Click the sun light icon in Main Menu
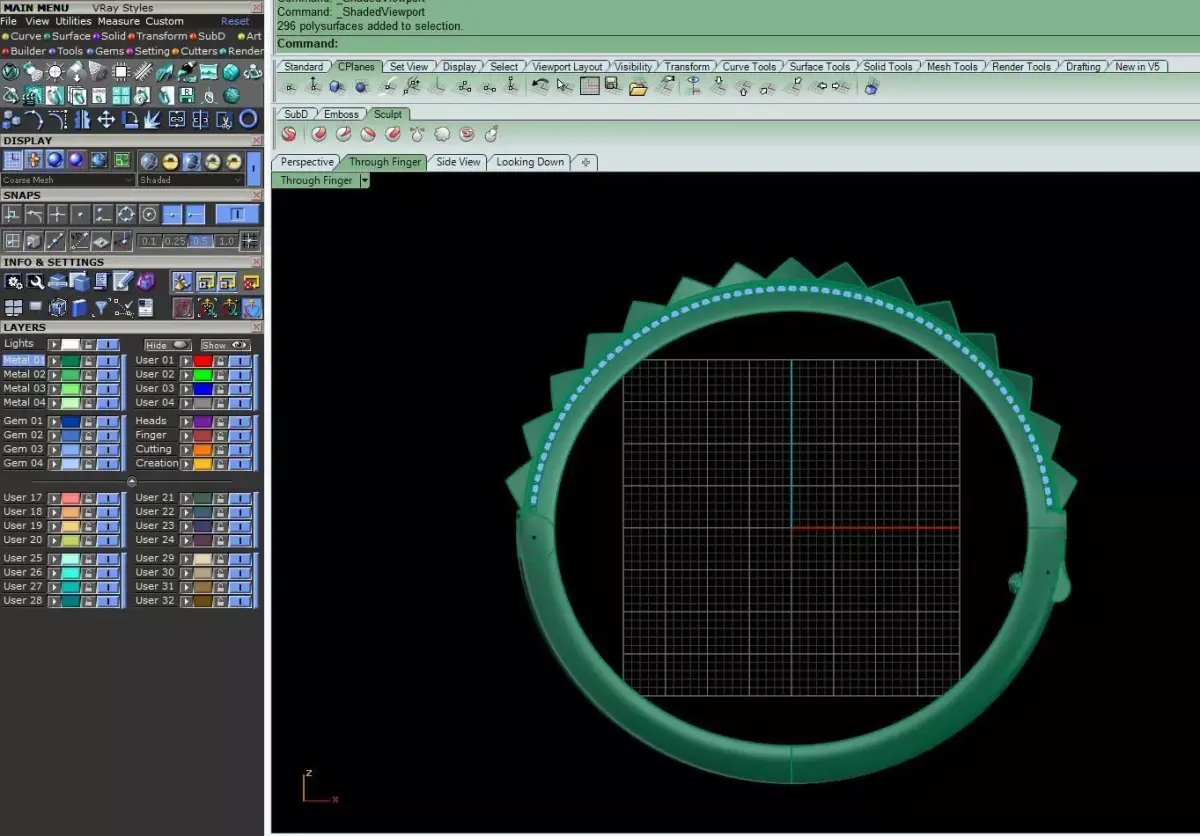This screenshot has width=1200, height=836. pos(55,72)
